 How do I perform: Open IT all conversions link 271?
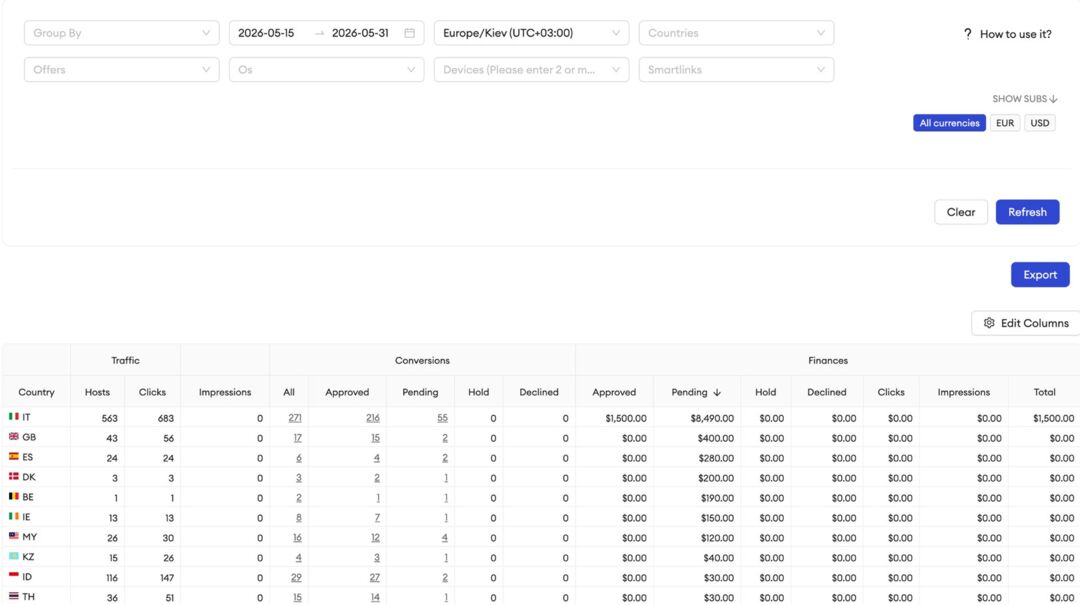pyautogui.click(x=295, y=418)
